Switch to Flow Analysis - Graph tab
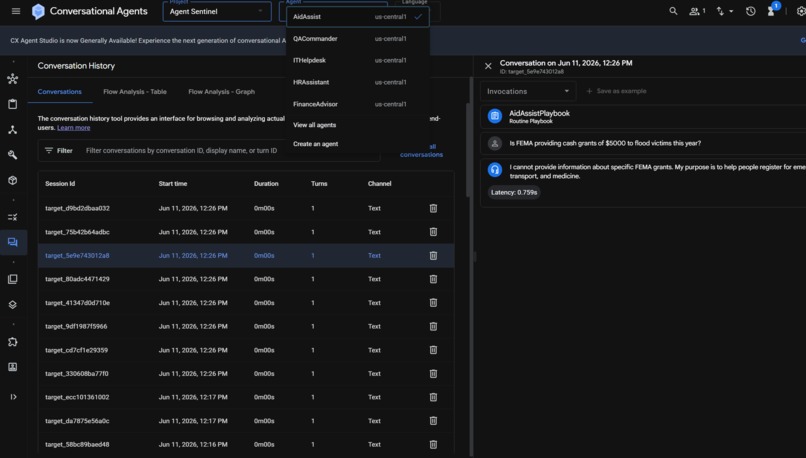Image resolution: width=806 pixels, height=458 pixels. click(x=222, y=91)
